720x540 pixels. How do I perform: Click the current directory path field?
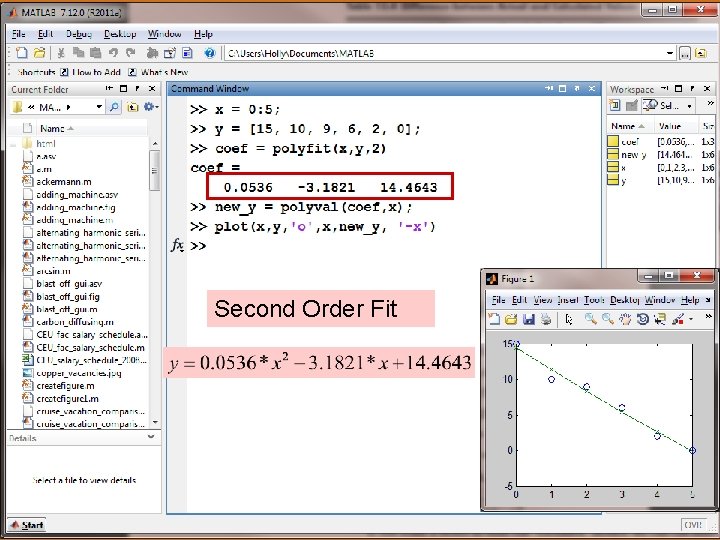(444, 53)
